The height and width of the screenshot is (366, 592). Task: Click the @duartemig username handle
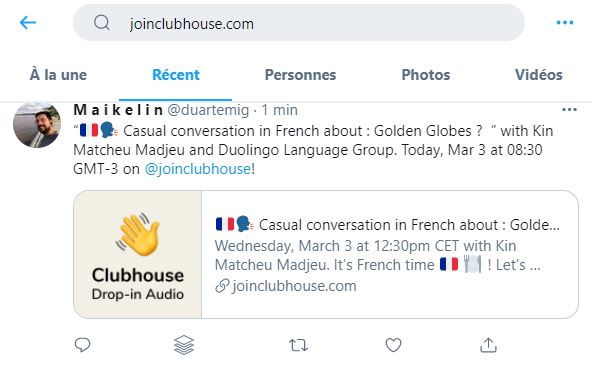(208, 110)
